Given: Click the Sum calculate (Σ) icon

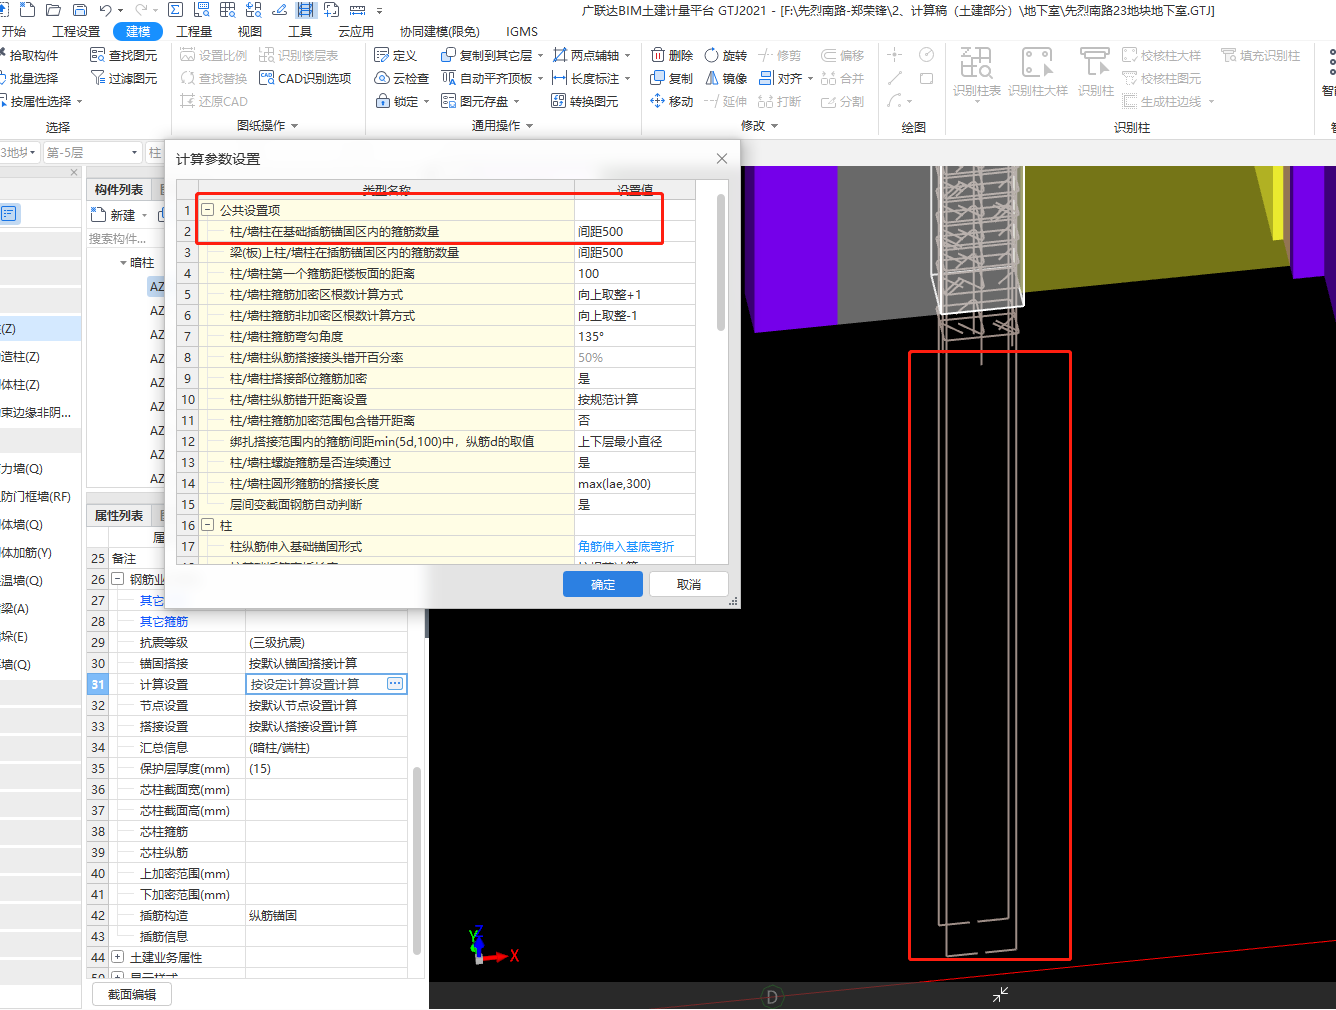Looking at the screenshot, I should click(175, 10).
